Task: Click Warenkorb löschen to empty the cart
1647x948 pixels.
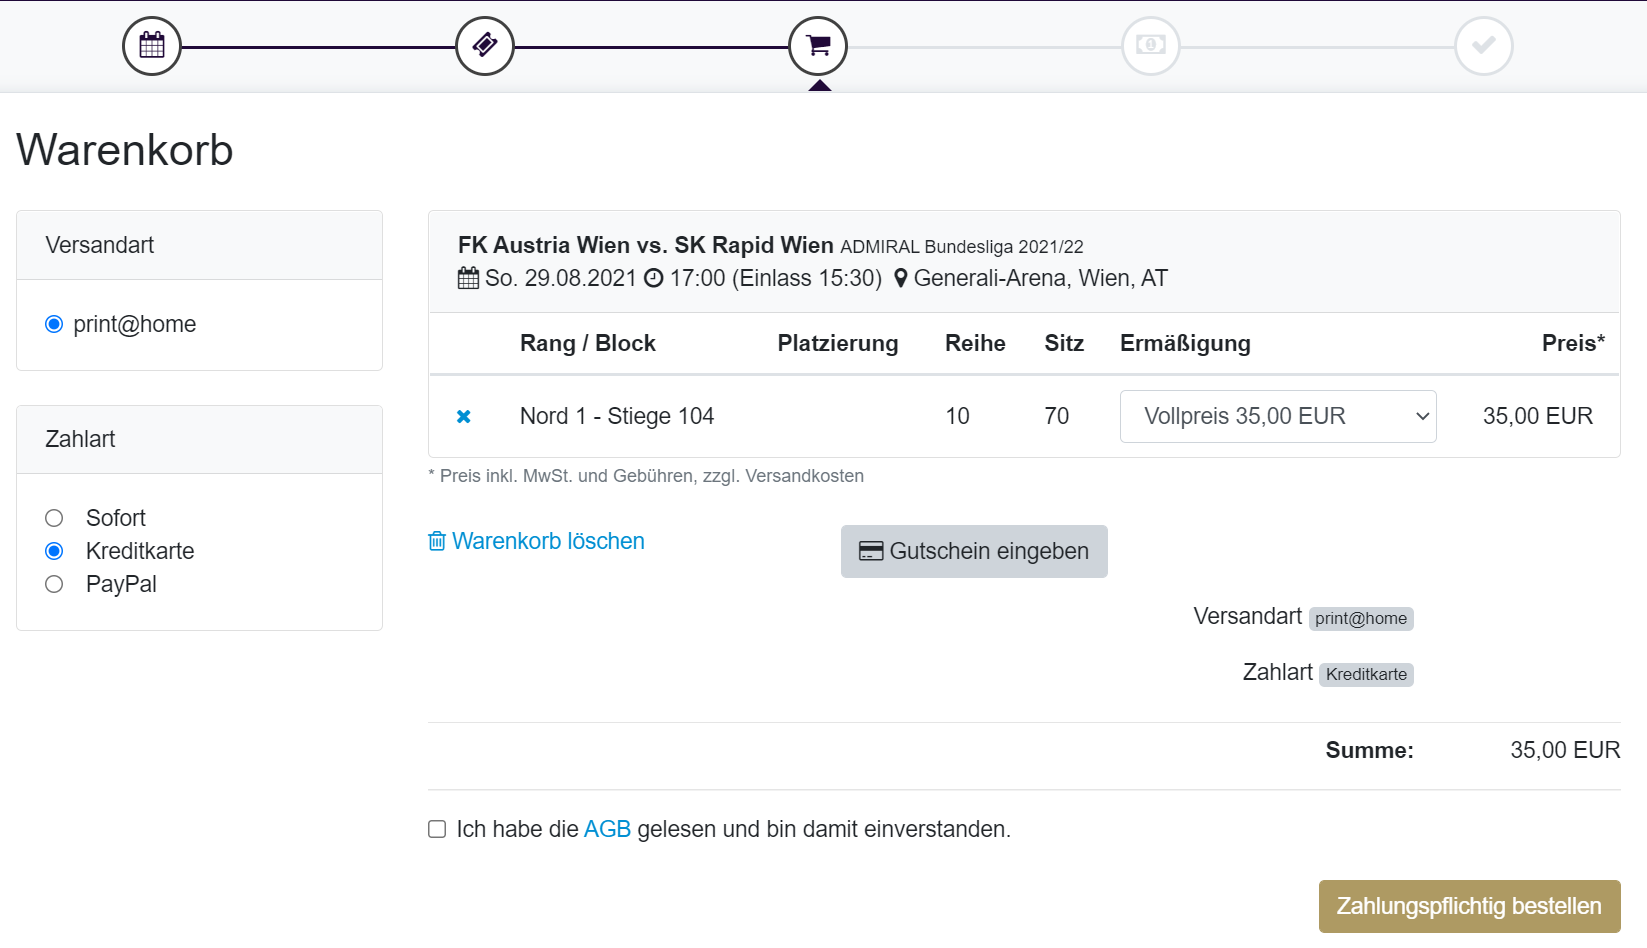Action: pyautogui.click(x=548, y=541)
